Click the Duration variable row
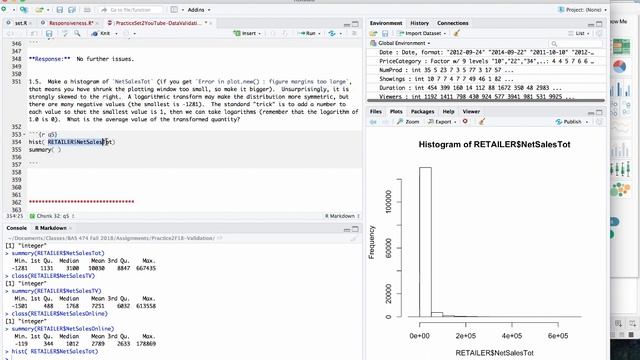Image resolution: width=640 pixels, height=360 pixels. point(486,88)
